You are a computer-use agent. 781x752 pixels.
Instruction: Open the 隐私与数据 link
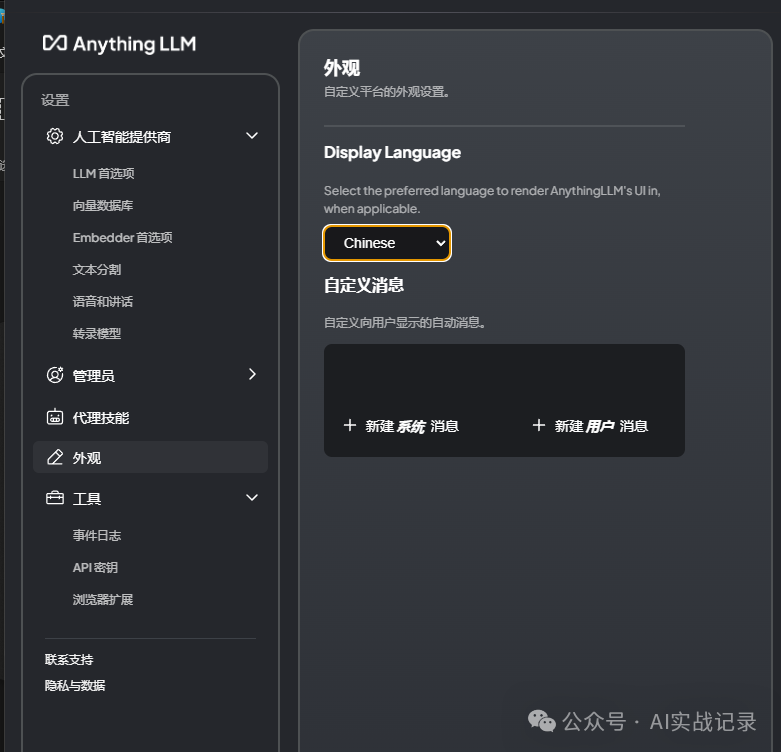point(75,685)
